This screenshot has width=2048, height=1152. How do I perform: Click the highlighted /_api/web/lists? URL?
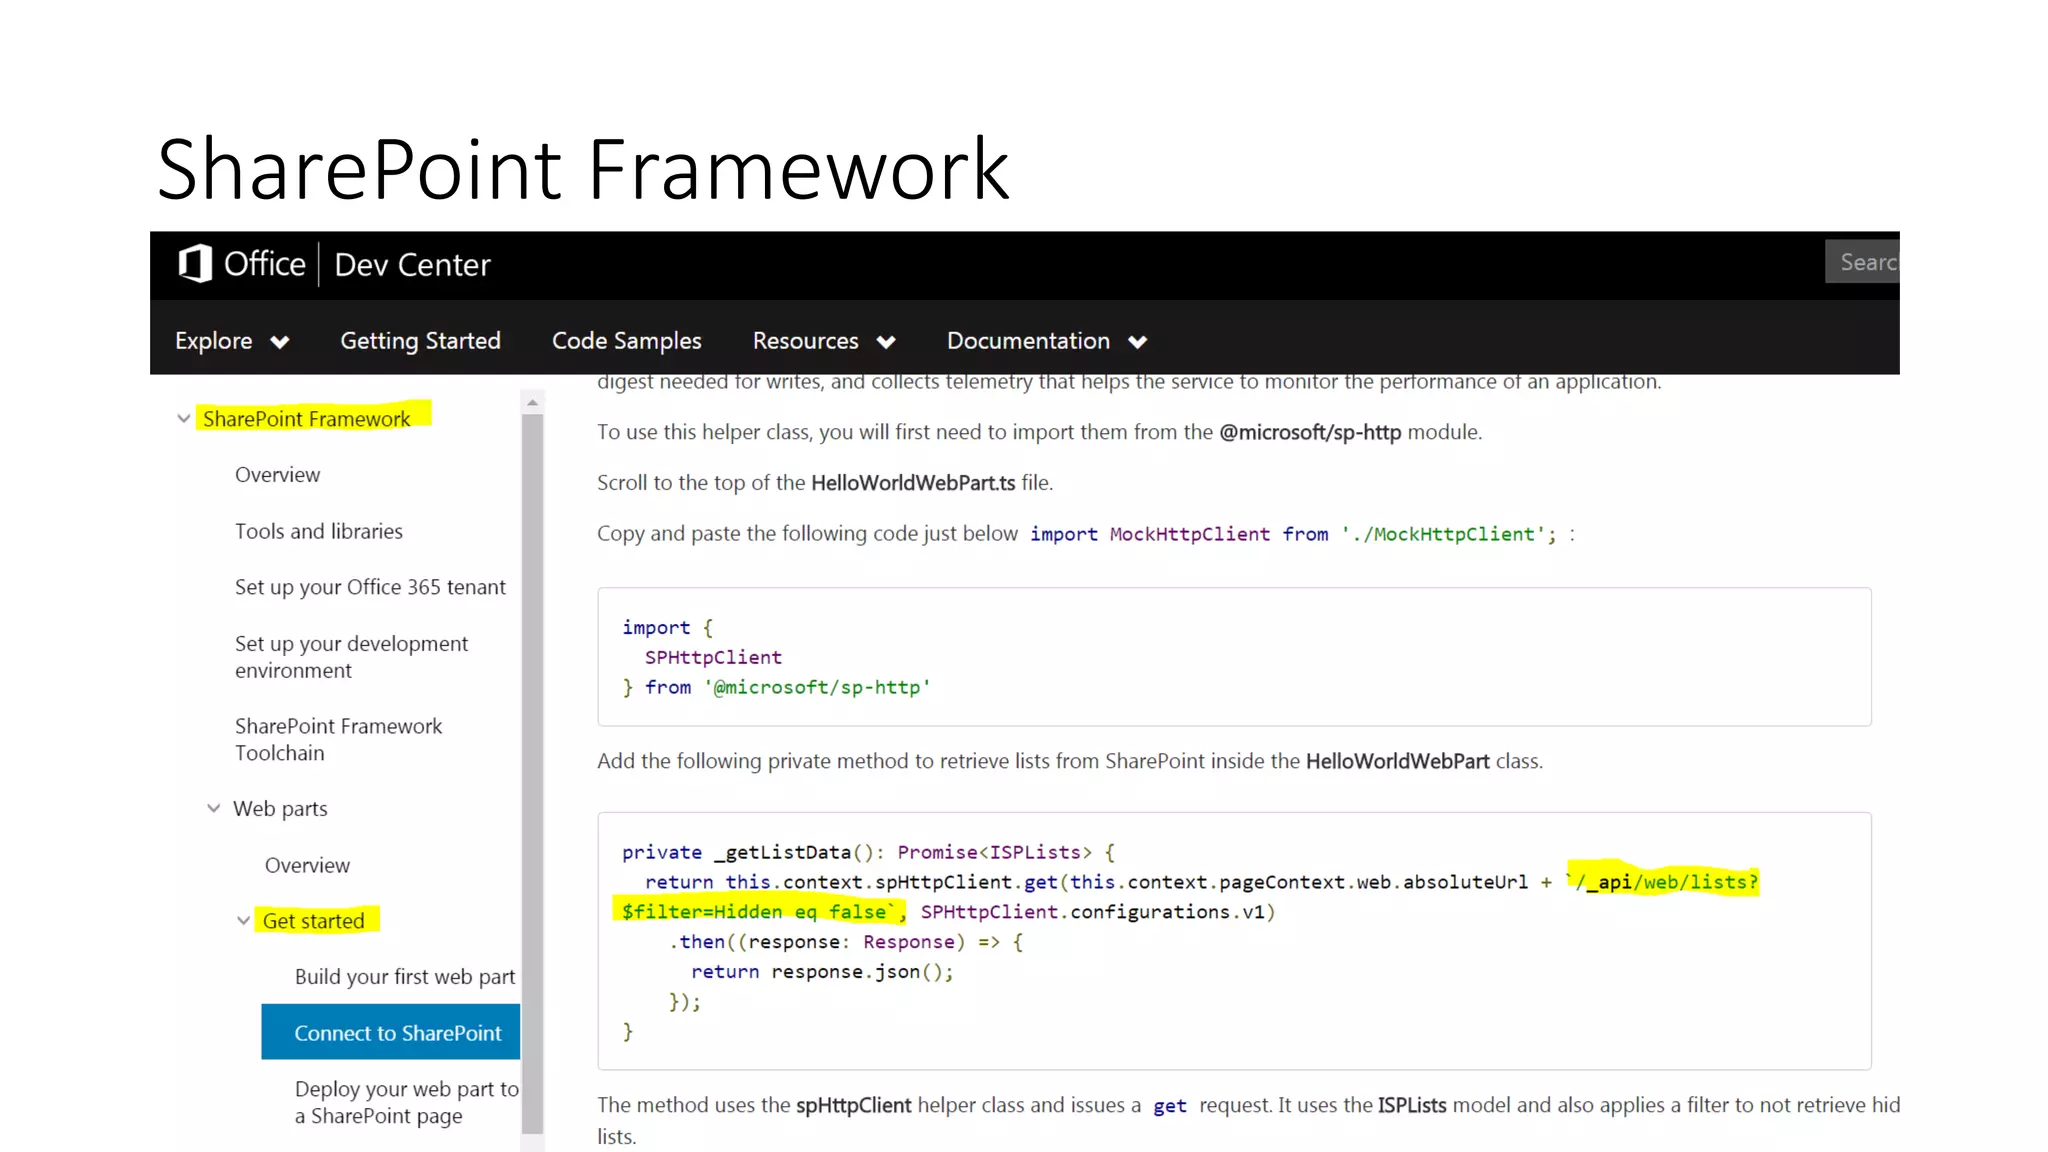point(1666,882)
